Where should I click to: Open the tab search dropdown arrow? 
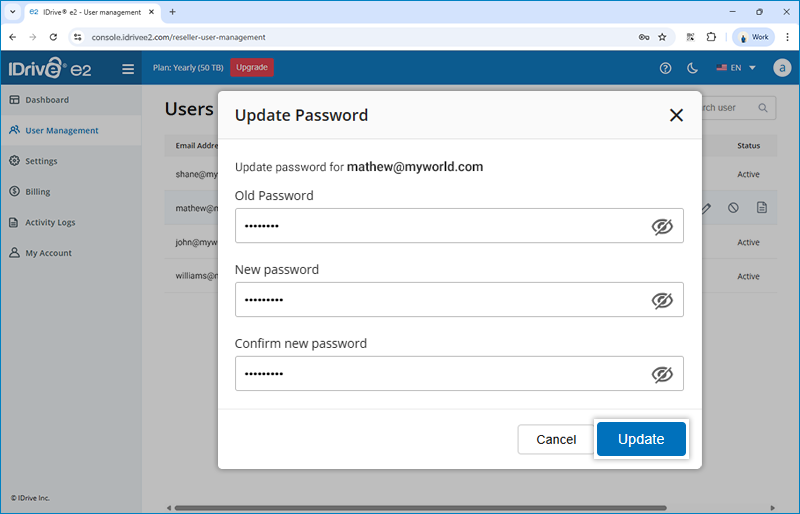click(x=11, y=12)
